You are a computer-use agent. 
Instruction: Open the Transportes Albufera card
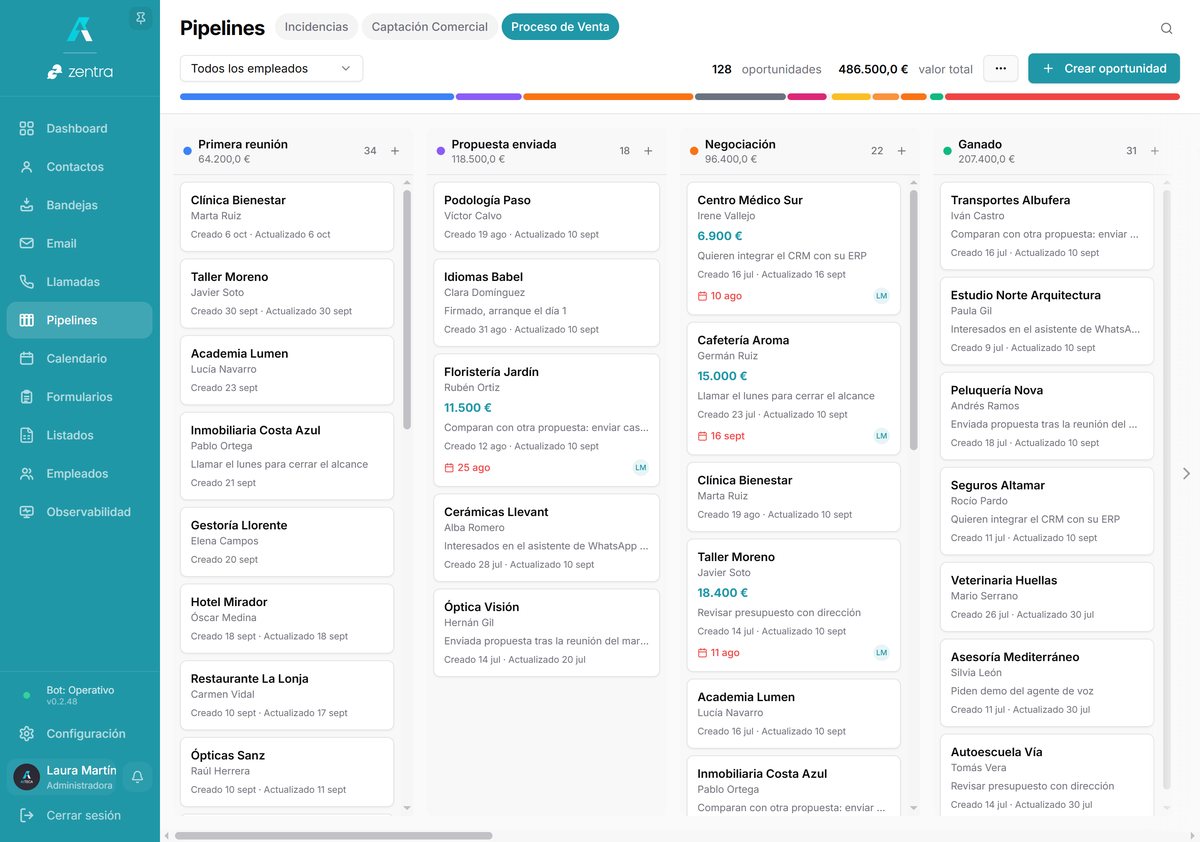1047,225
